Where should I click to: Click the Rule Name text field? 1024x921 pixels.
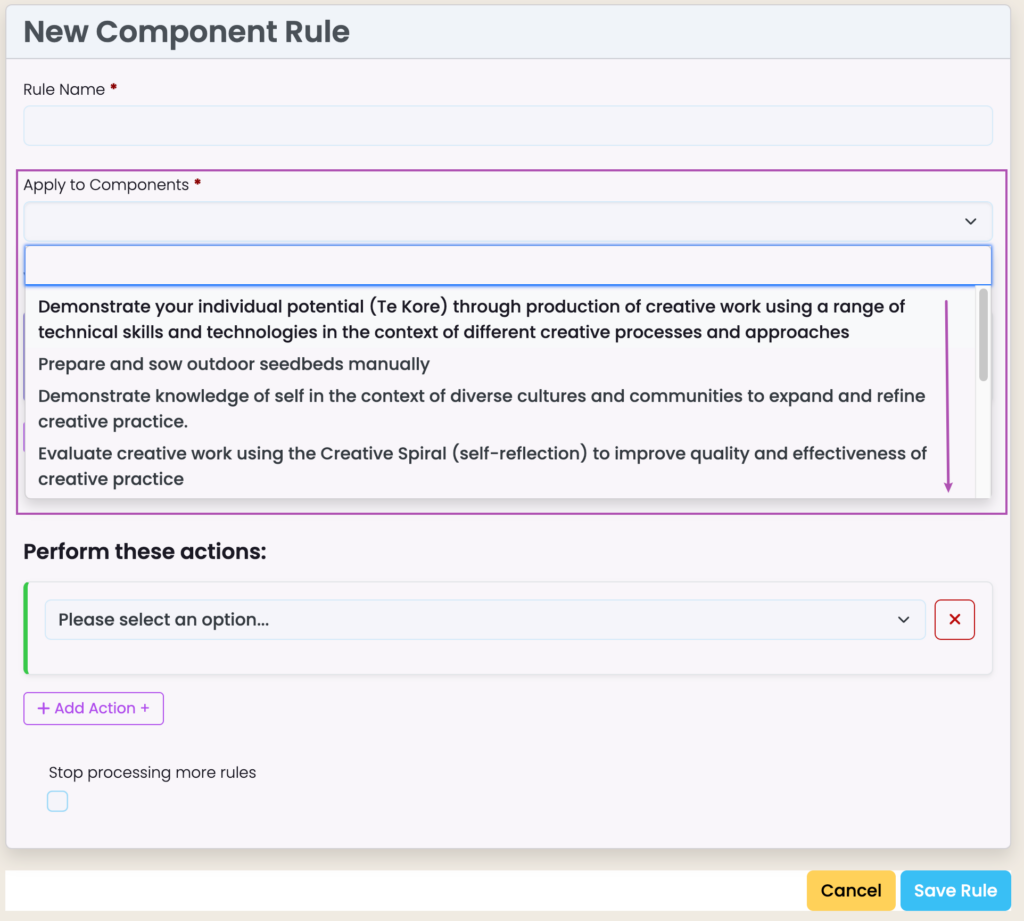point(507,126)
